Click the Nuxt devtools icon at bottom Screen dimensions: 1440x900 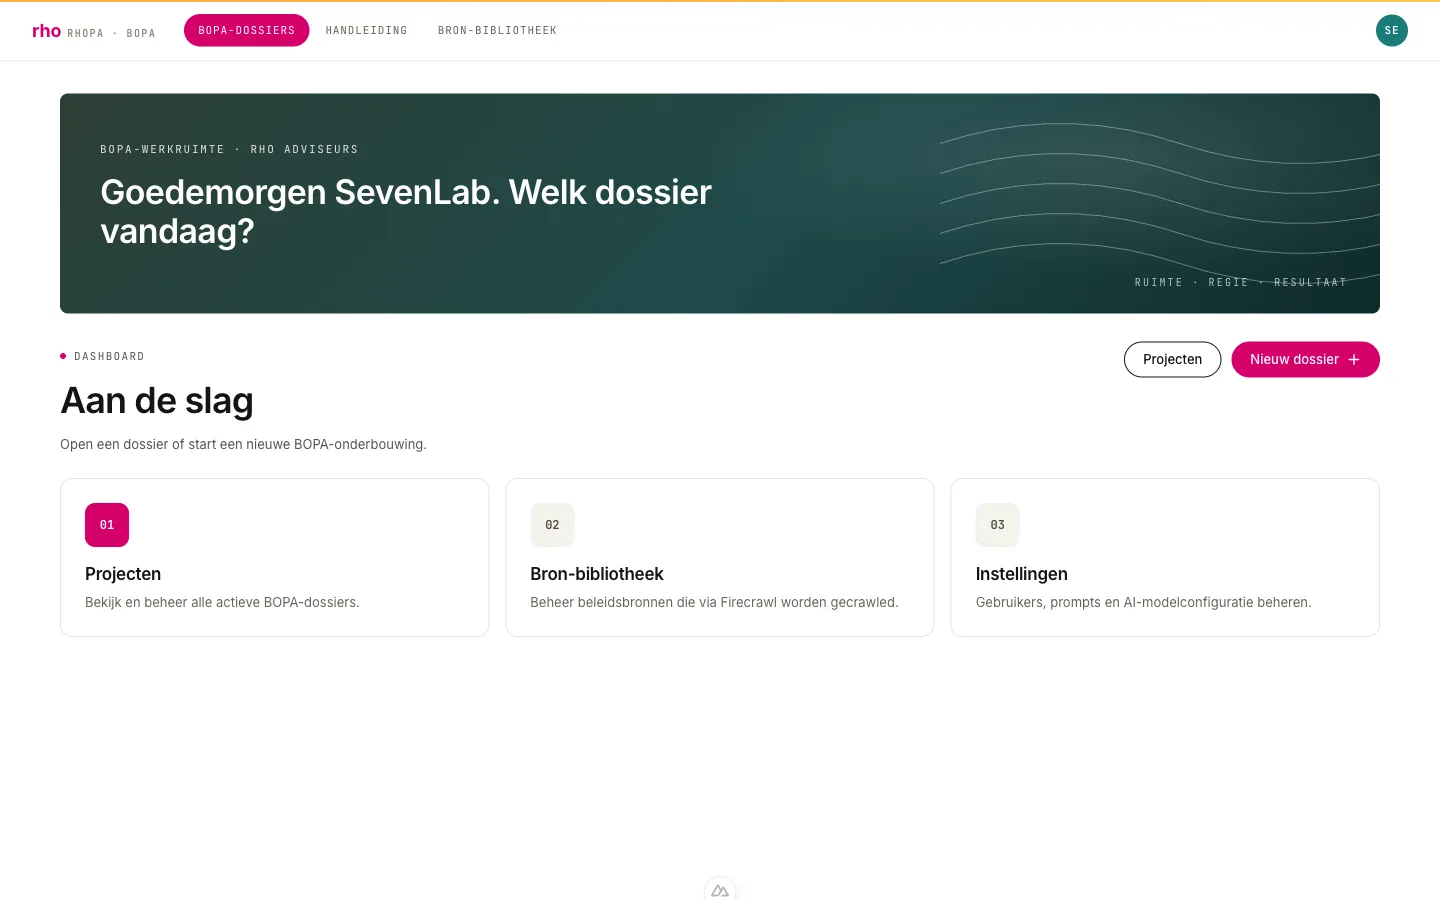(720, 889)
